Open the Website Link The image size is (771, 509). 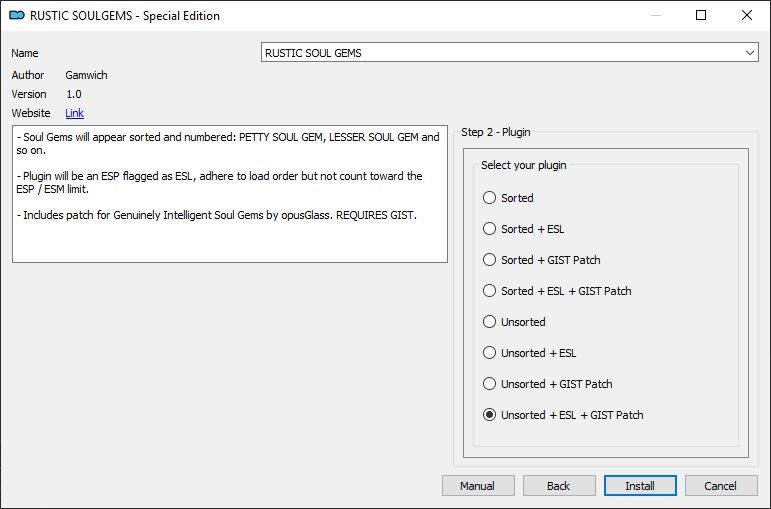(x=74, y=113)
